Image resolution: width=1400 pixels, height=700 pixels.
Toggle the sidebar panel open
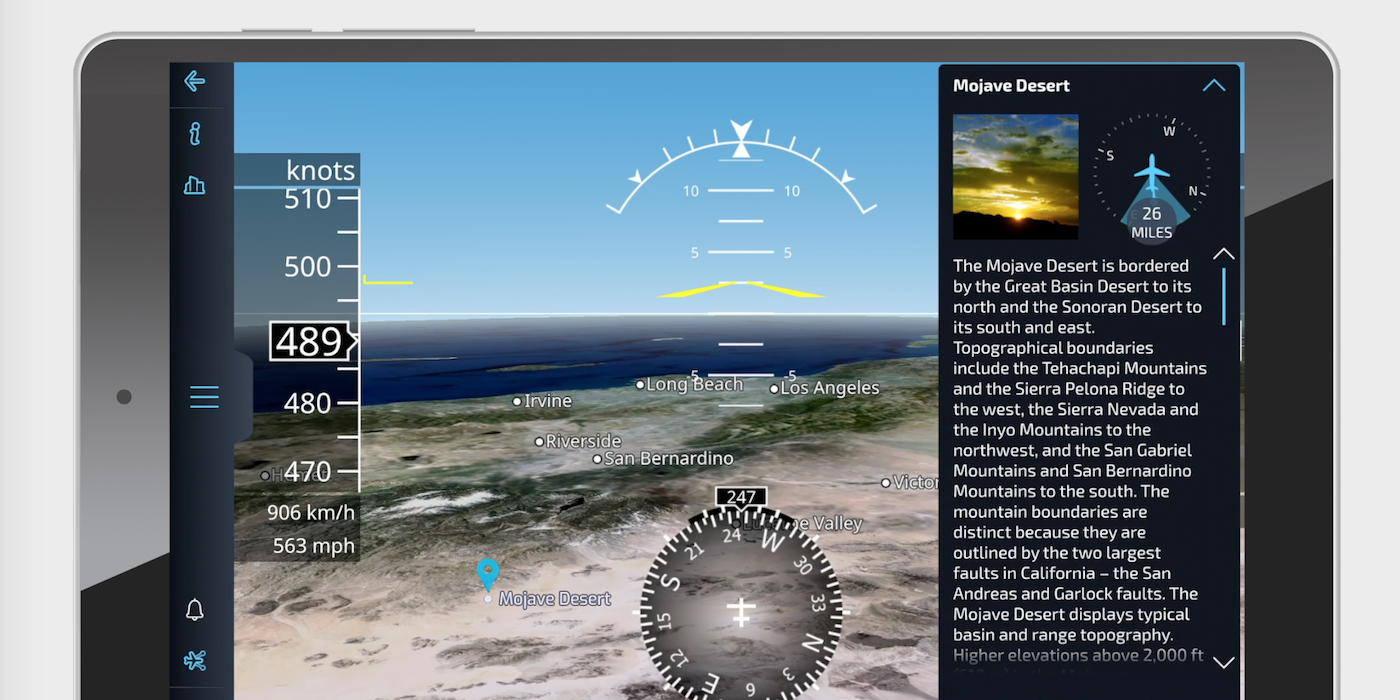pyautogui.click(x=241, y=397)
